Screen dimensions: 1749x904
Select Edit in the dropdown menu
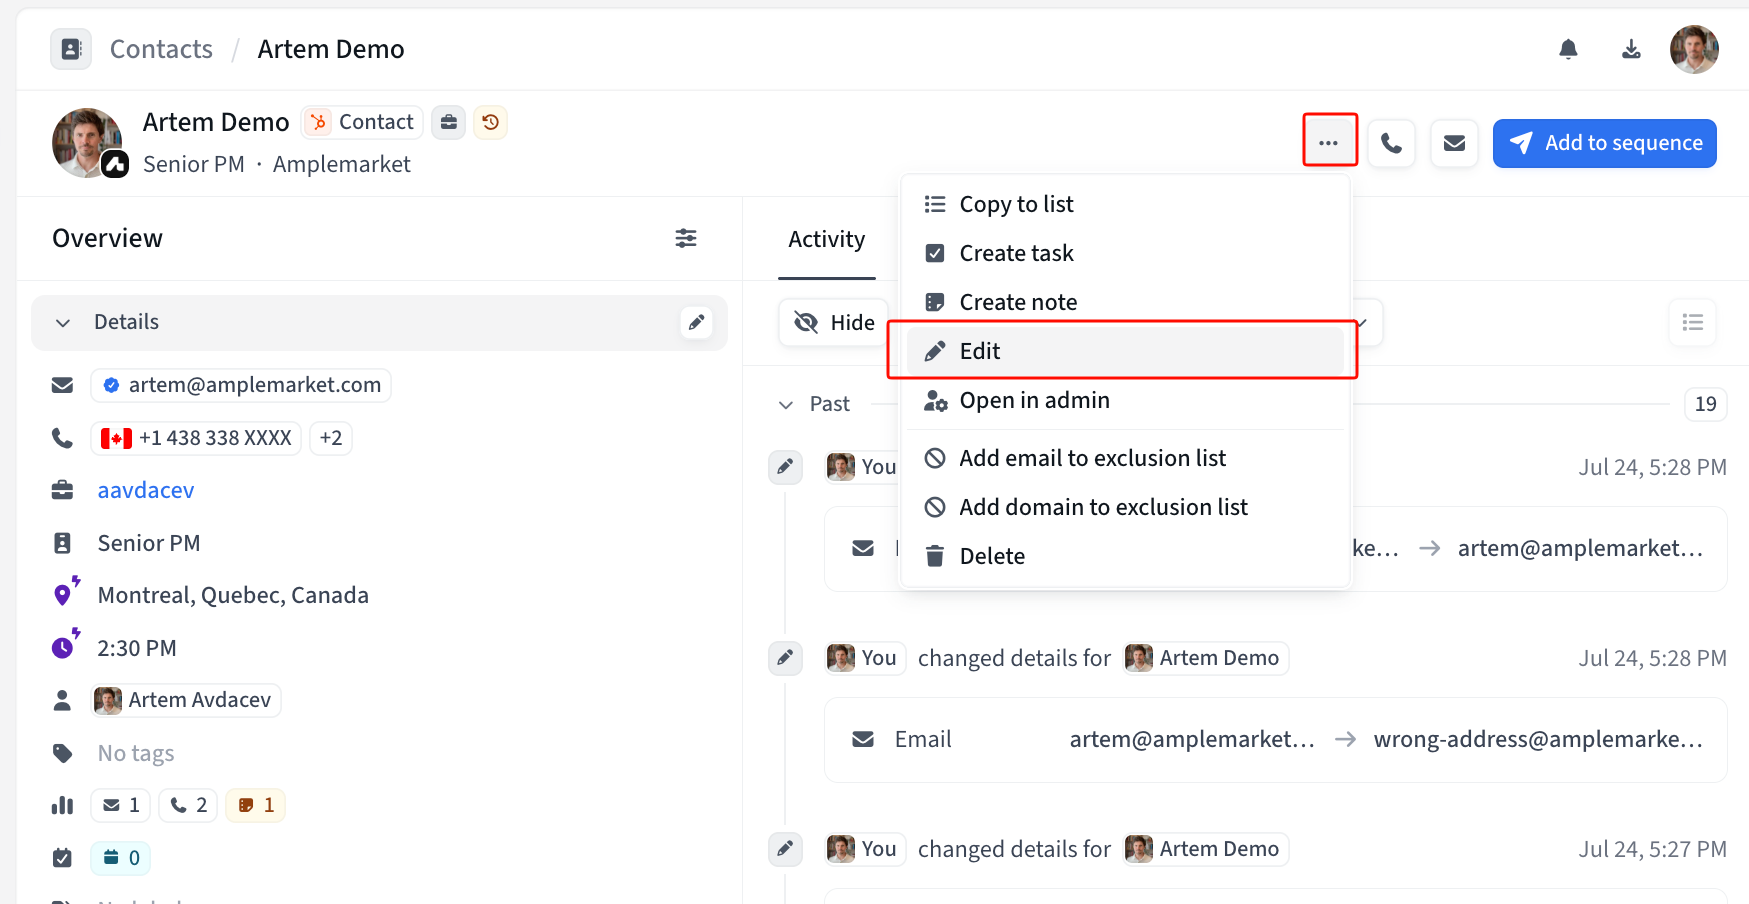coord(1125,351)
